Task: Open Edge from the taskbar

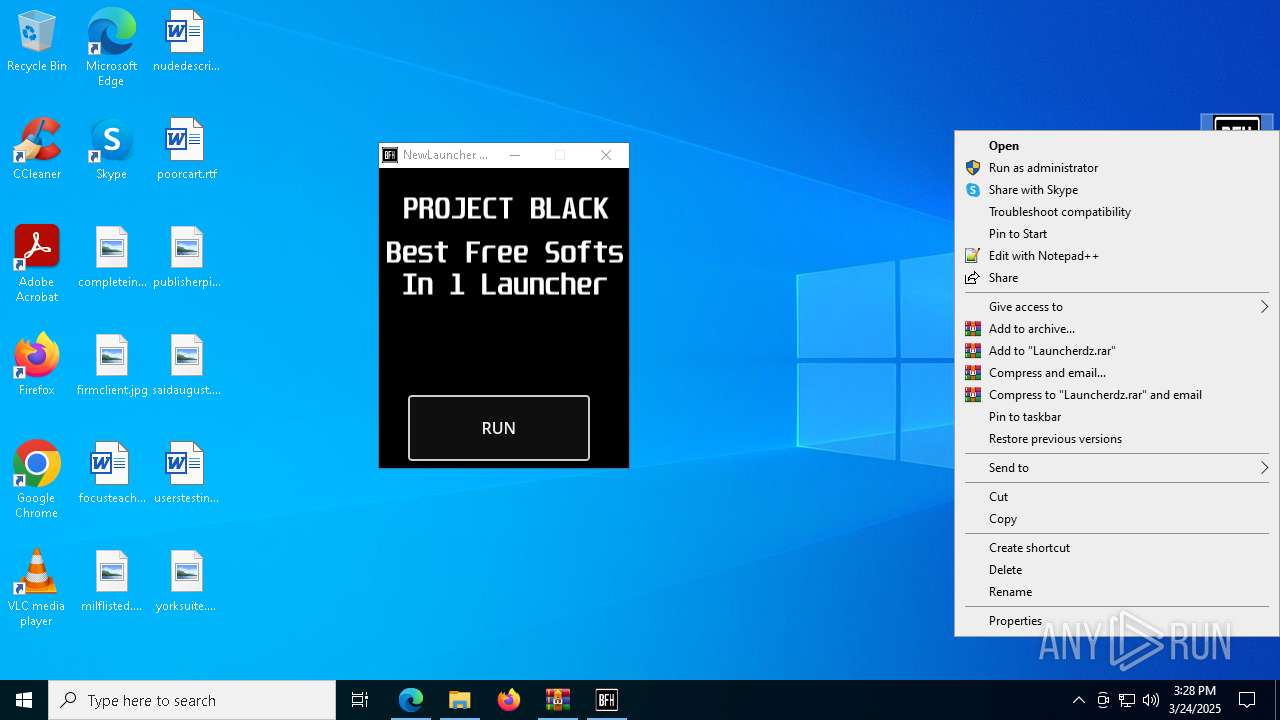Action: click(411, 700)
